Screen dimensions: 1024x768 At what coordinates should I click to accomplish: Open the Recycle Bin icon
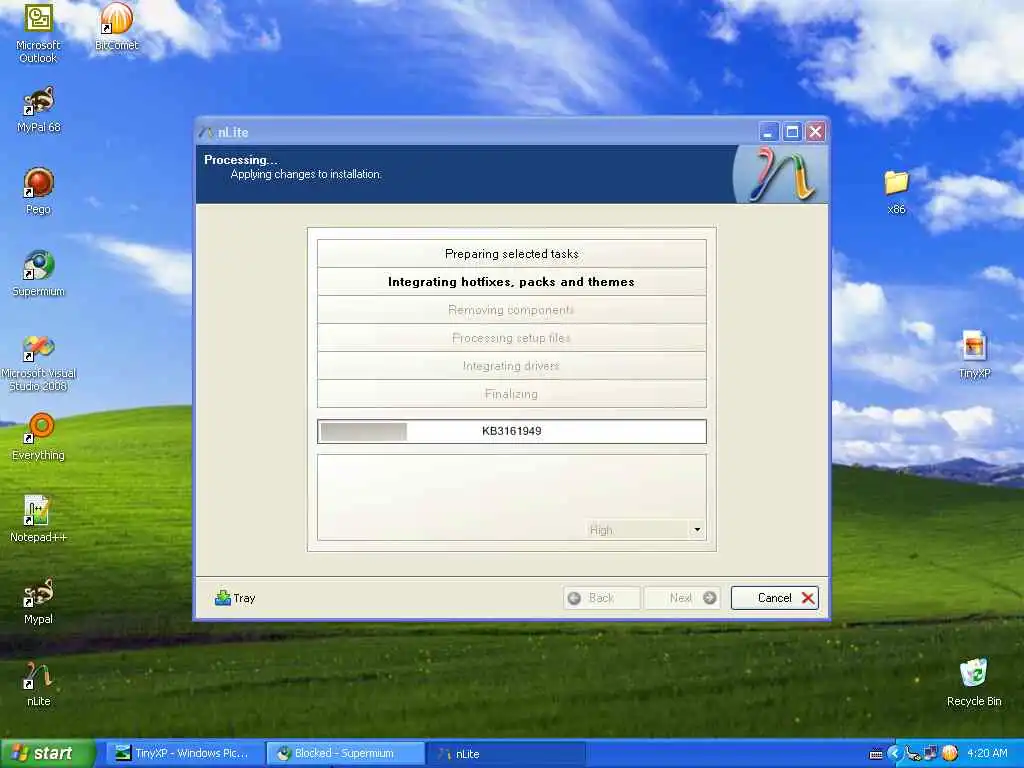point(974,682)
